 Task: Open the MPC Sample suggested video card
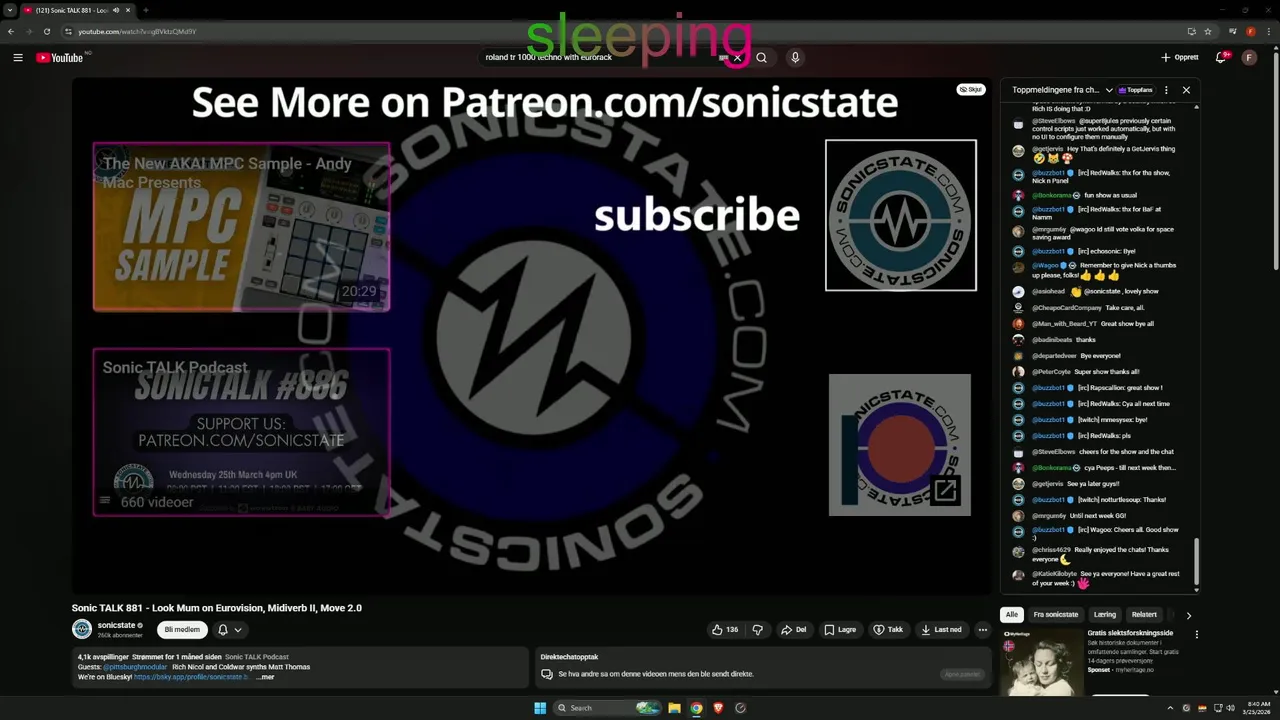tap(241, 226)
